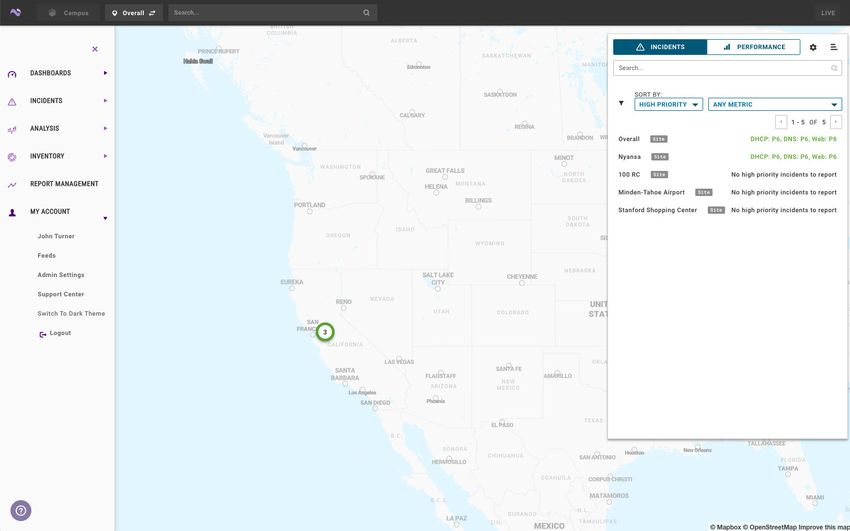The width and height of the screenshot is (850, 531).
Task: Click the list layout icon in panel
Action: pos(834,47)
